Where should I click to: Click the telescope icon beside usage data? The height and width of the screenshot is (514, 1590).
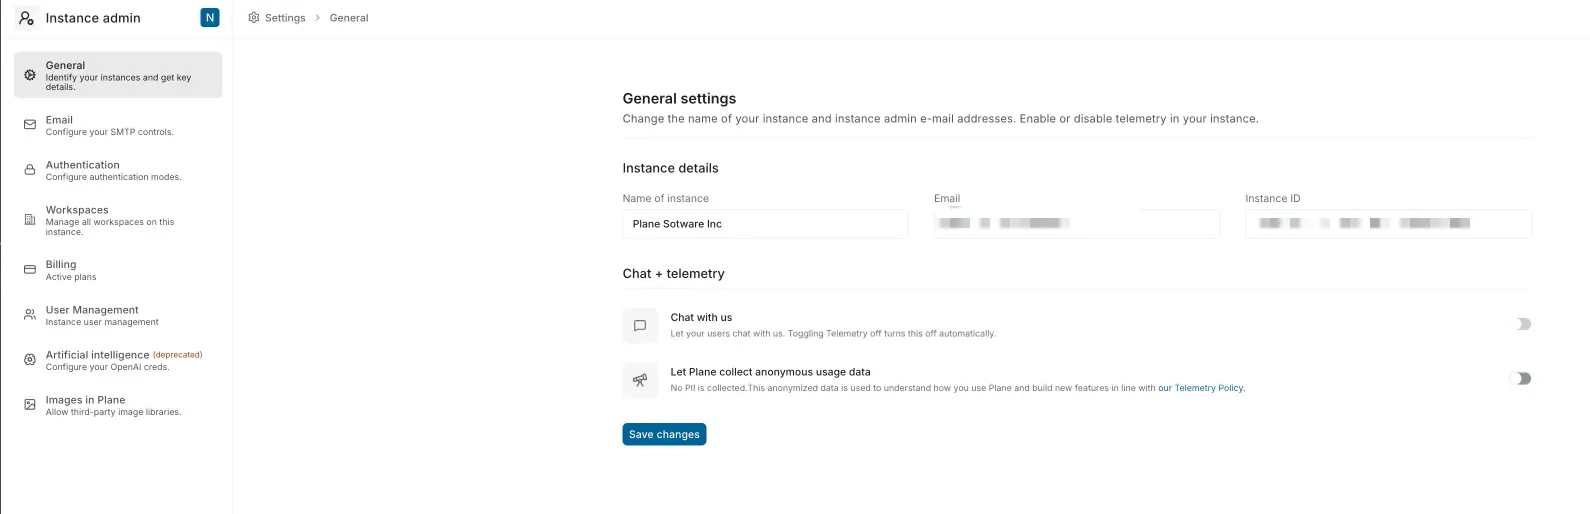tap(640, 380)
